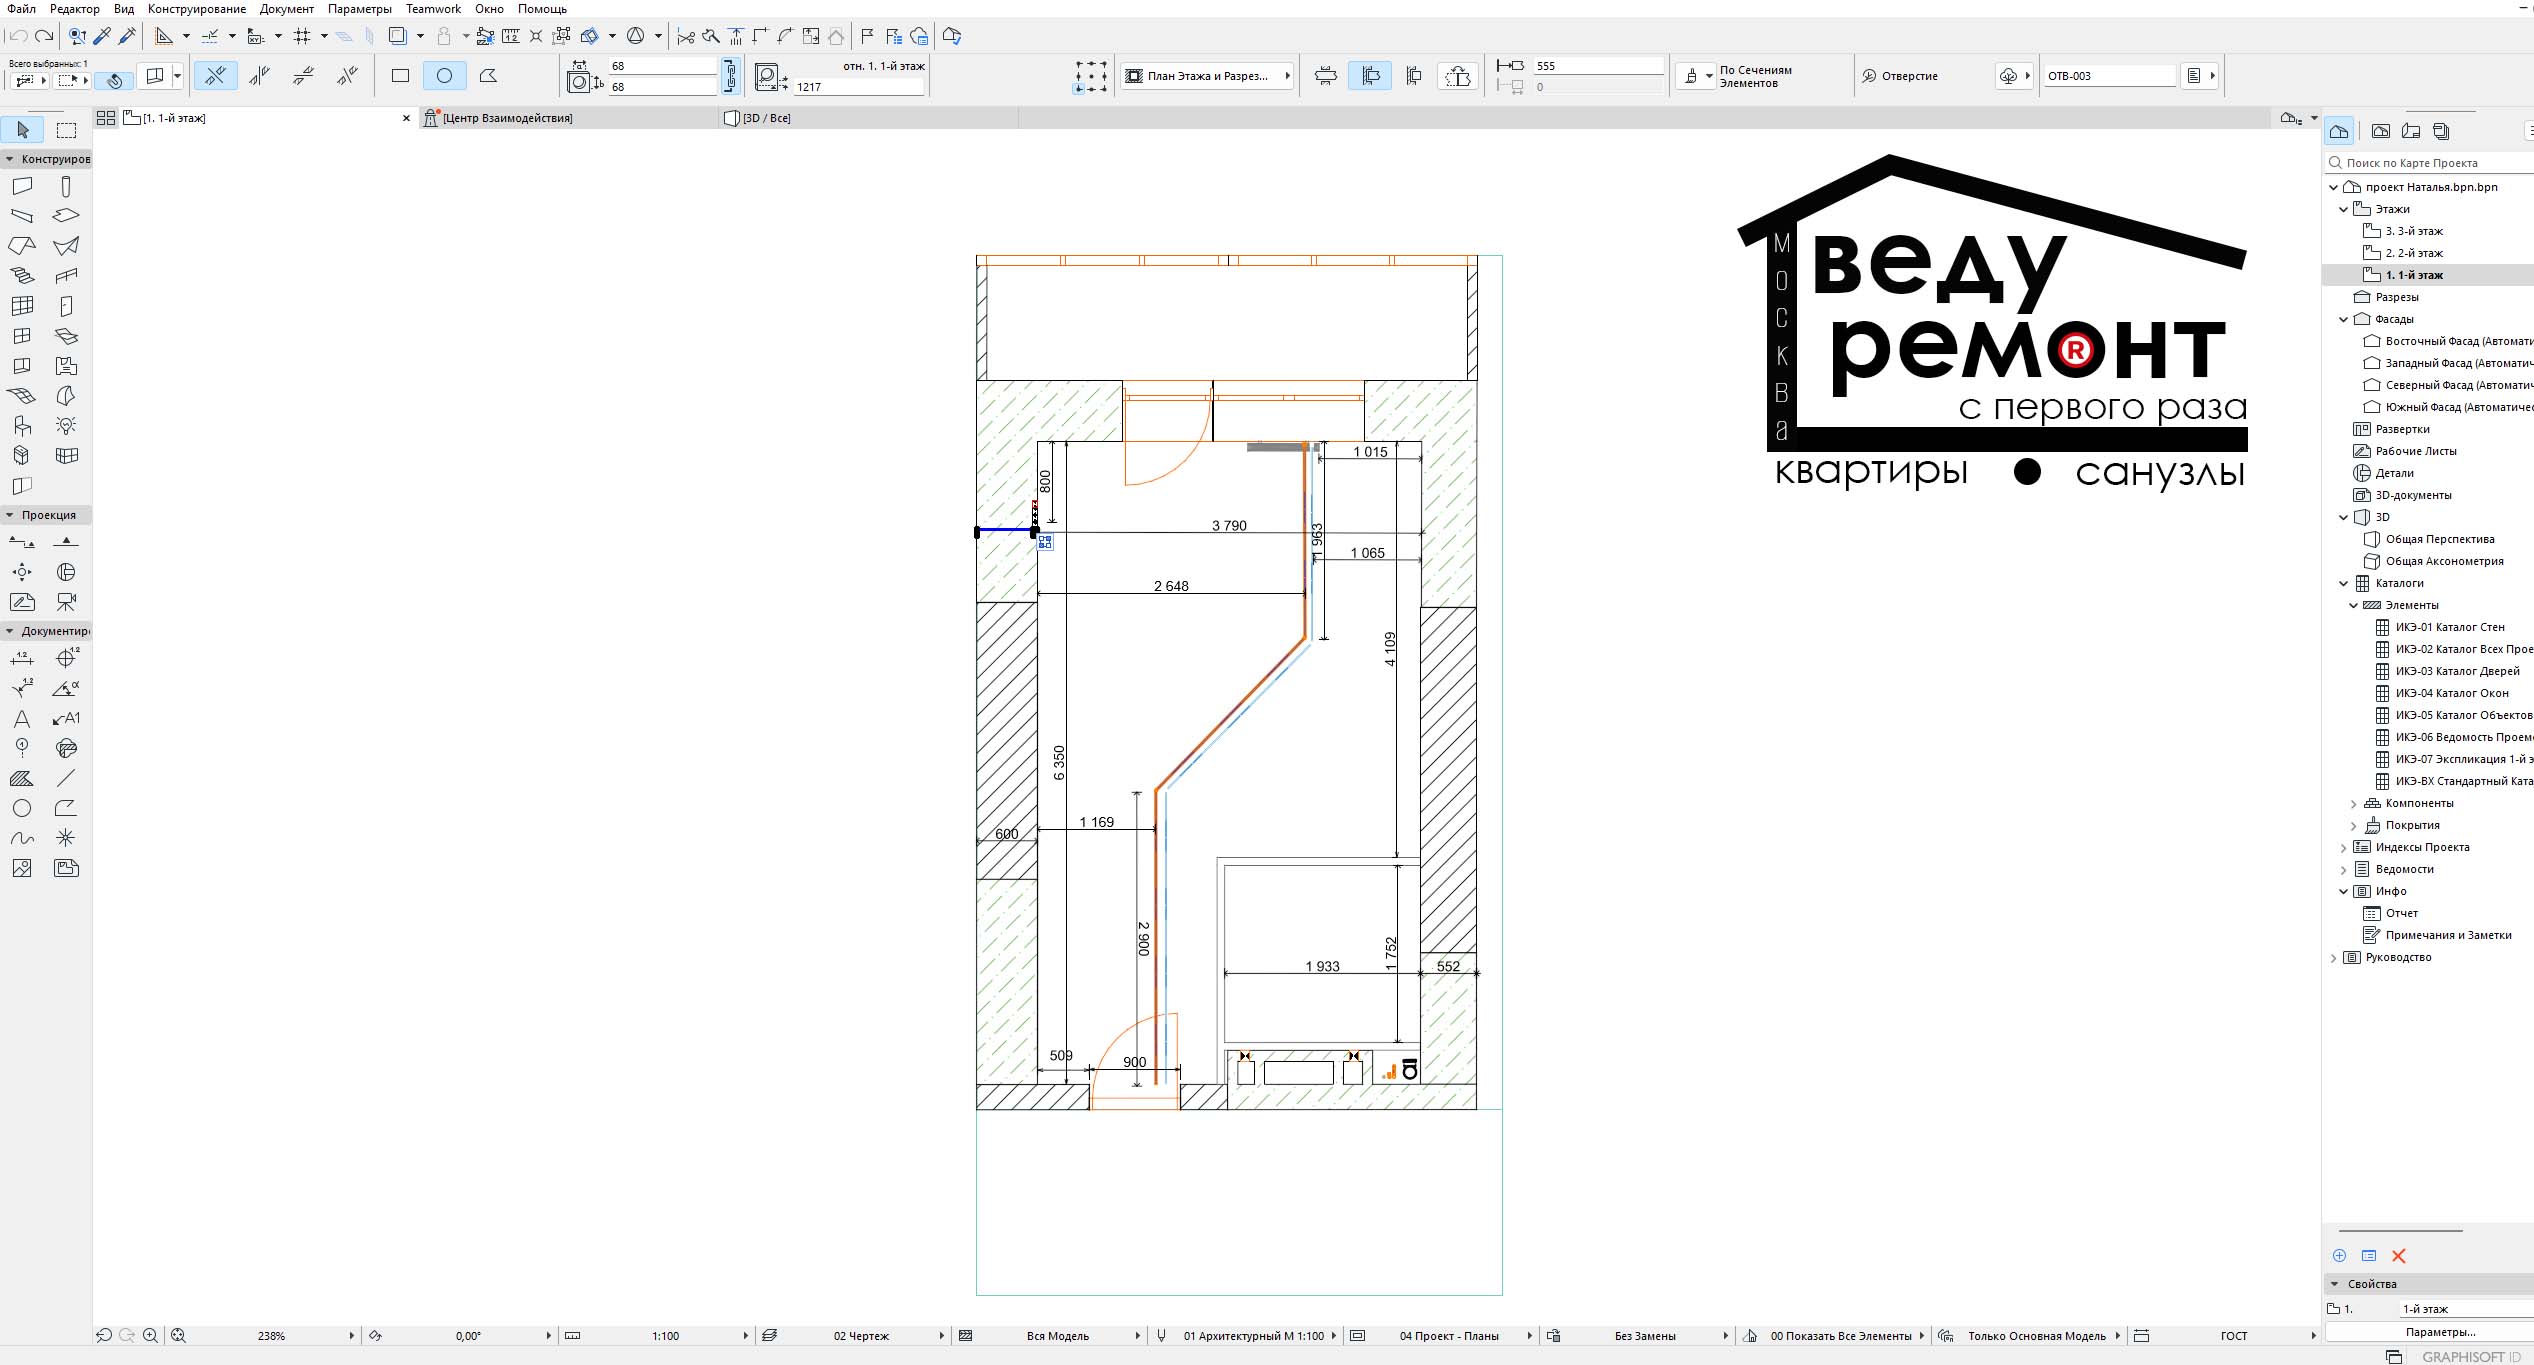Click red delete X in navigator
The image size is (2534, 1365).
[2399, 1256]
